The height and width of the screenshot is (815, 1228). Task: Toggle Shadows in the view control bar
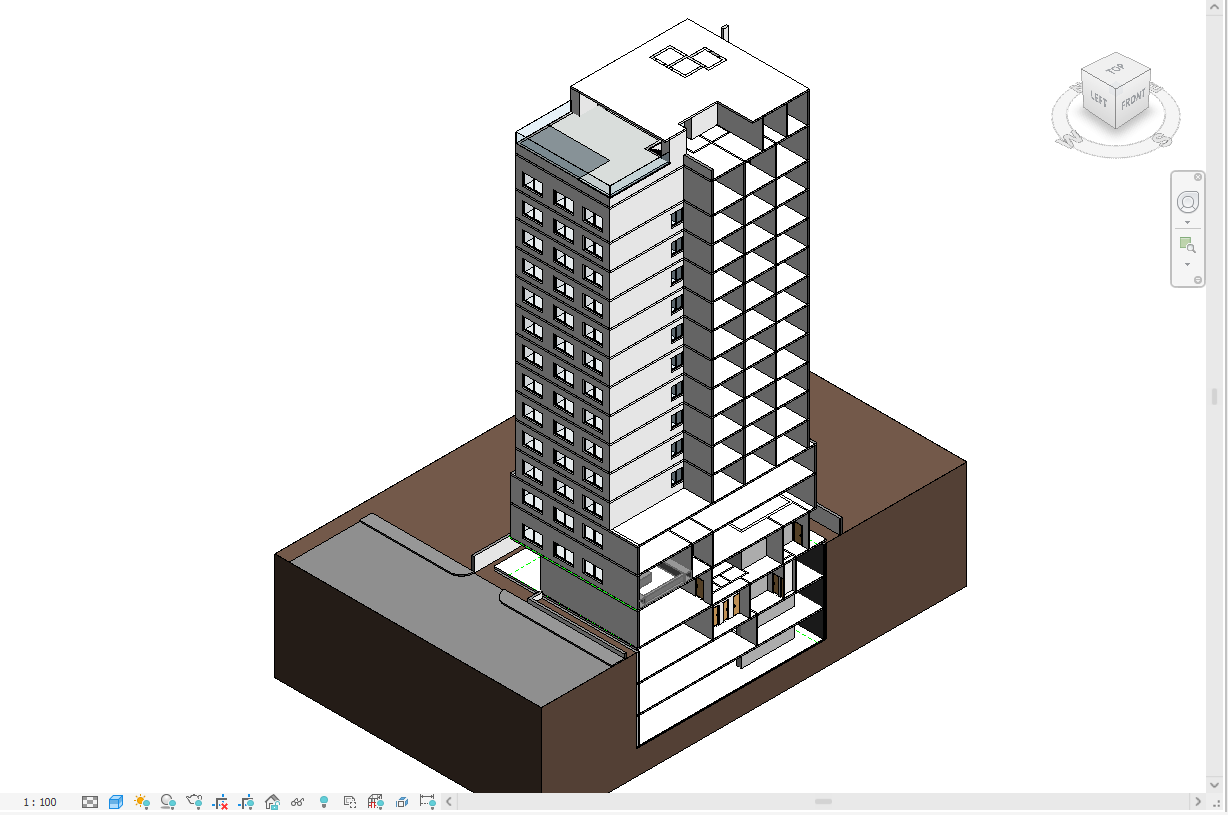tap(168, 802)
